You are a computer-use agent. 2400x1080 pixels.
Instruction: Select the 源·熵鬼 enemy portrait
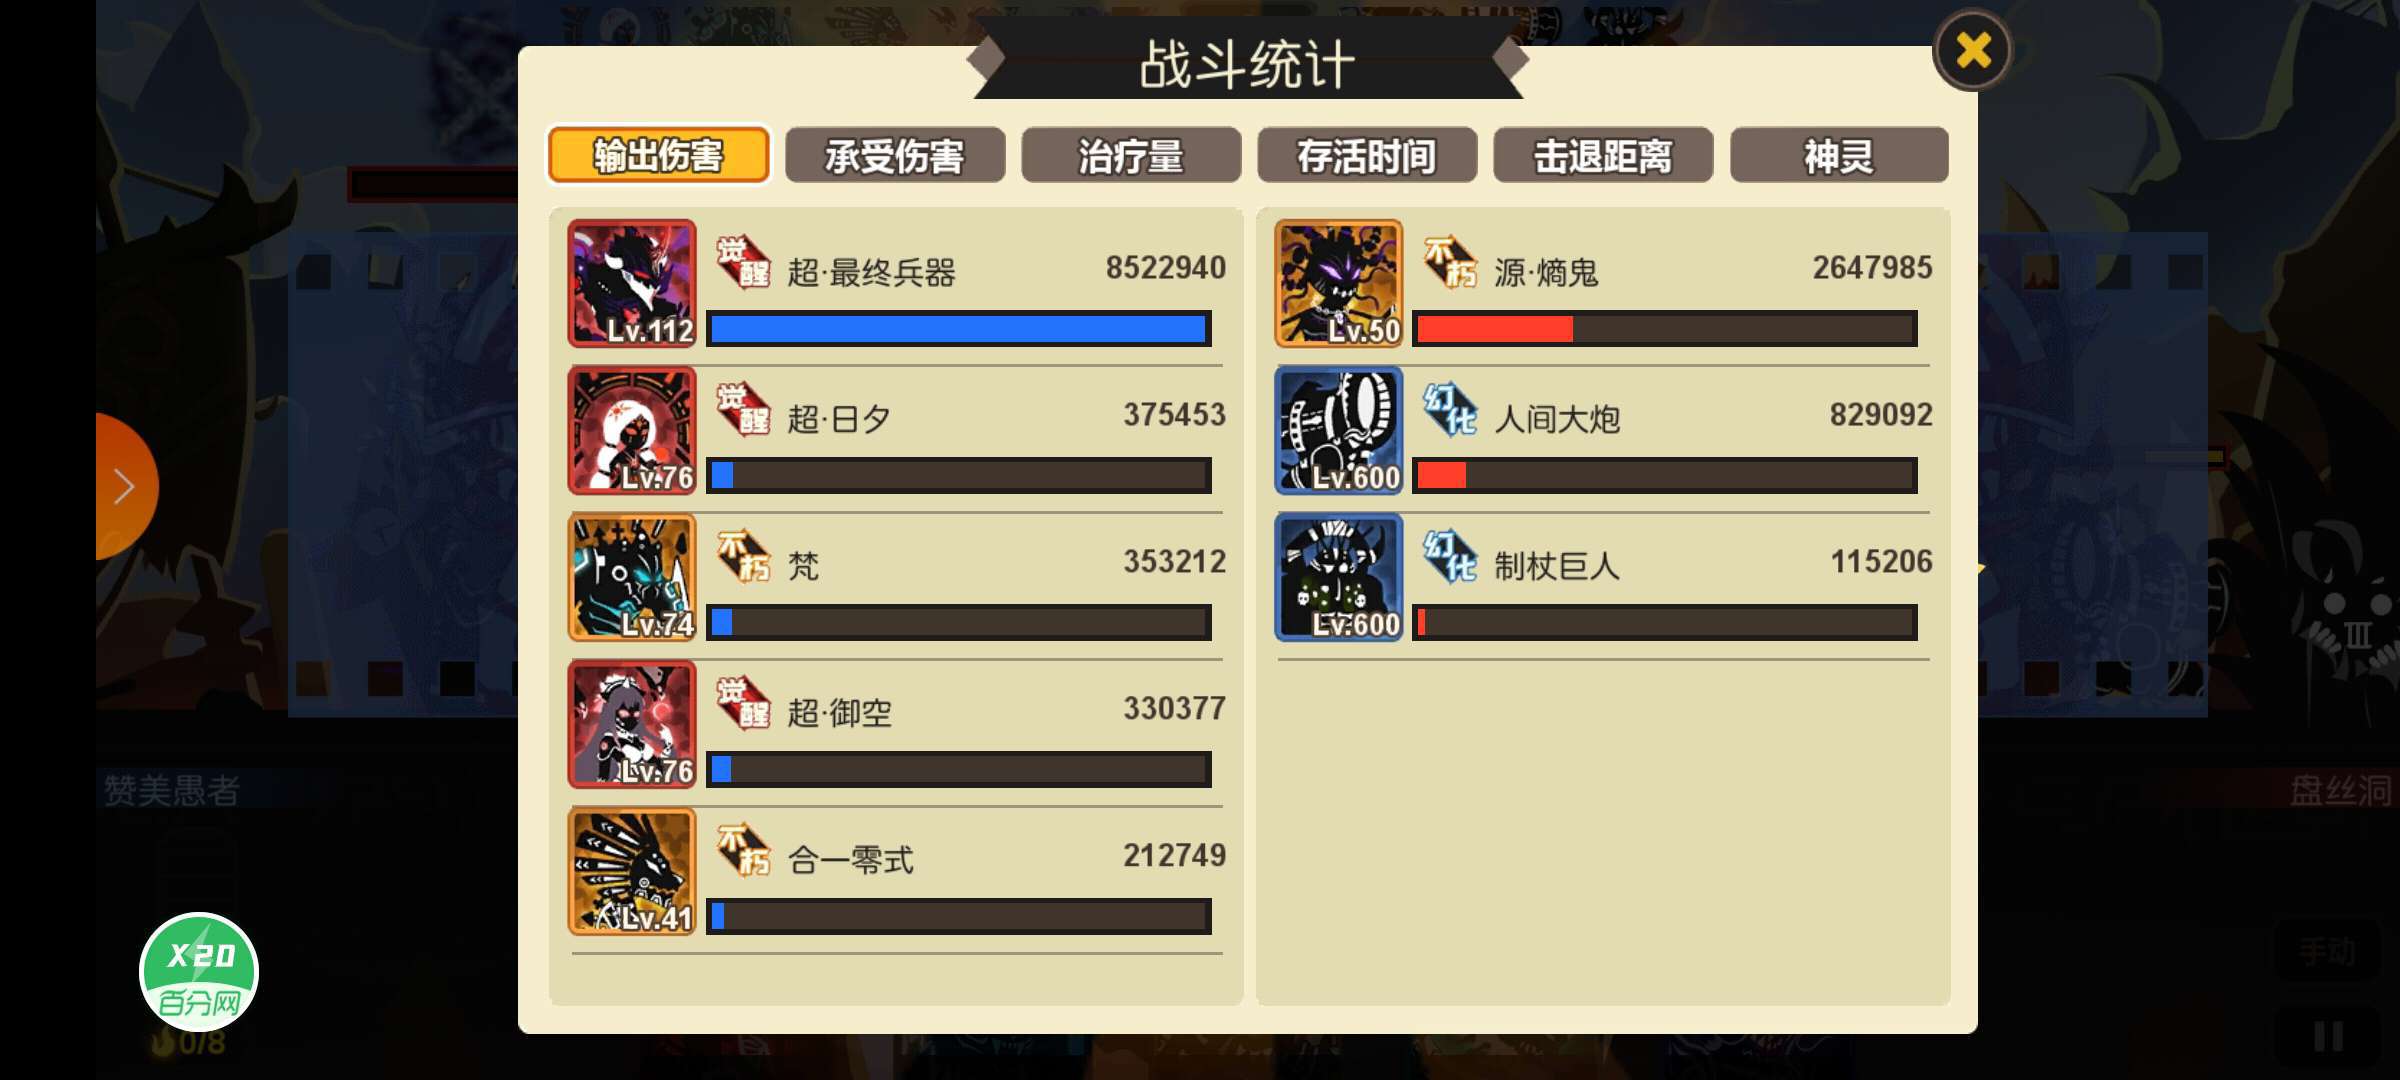(x=1339, y=284)
